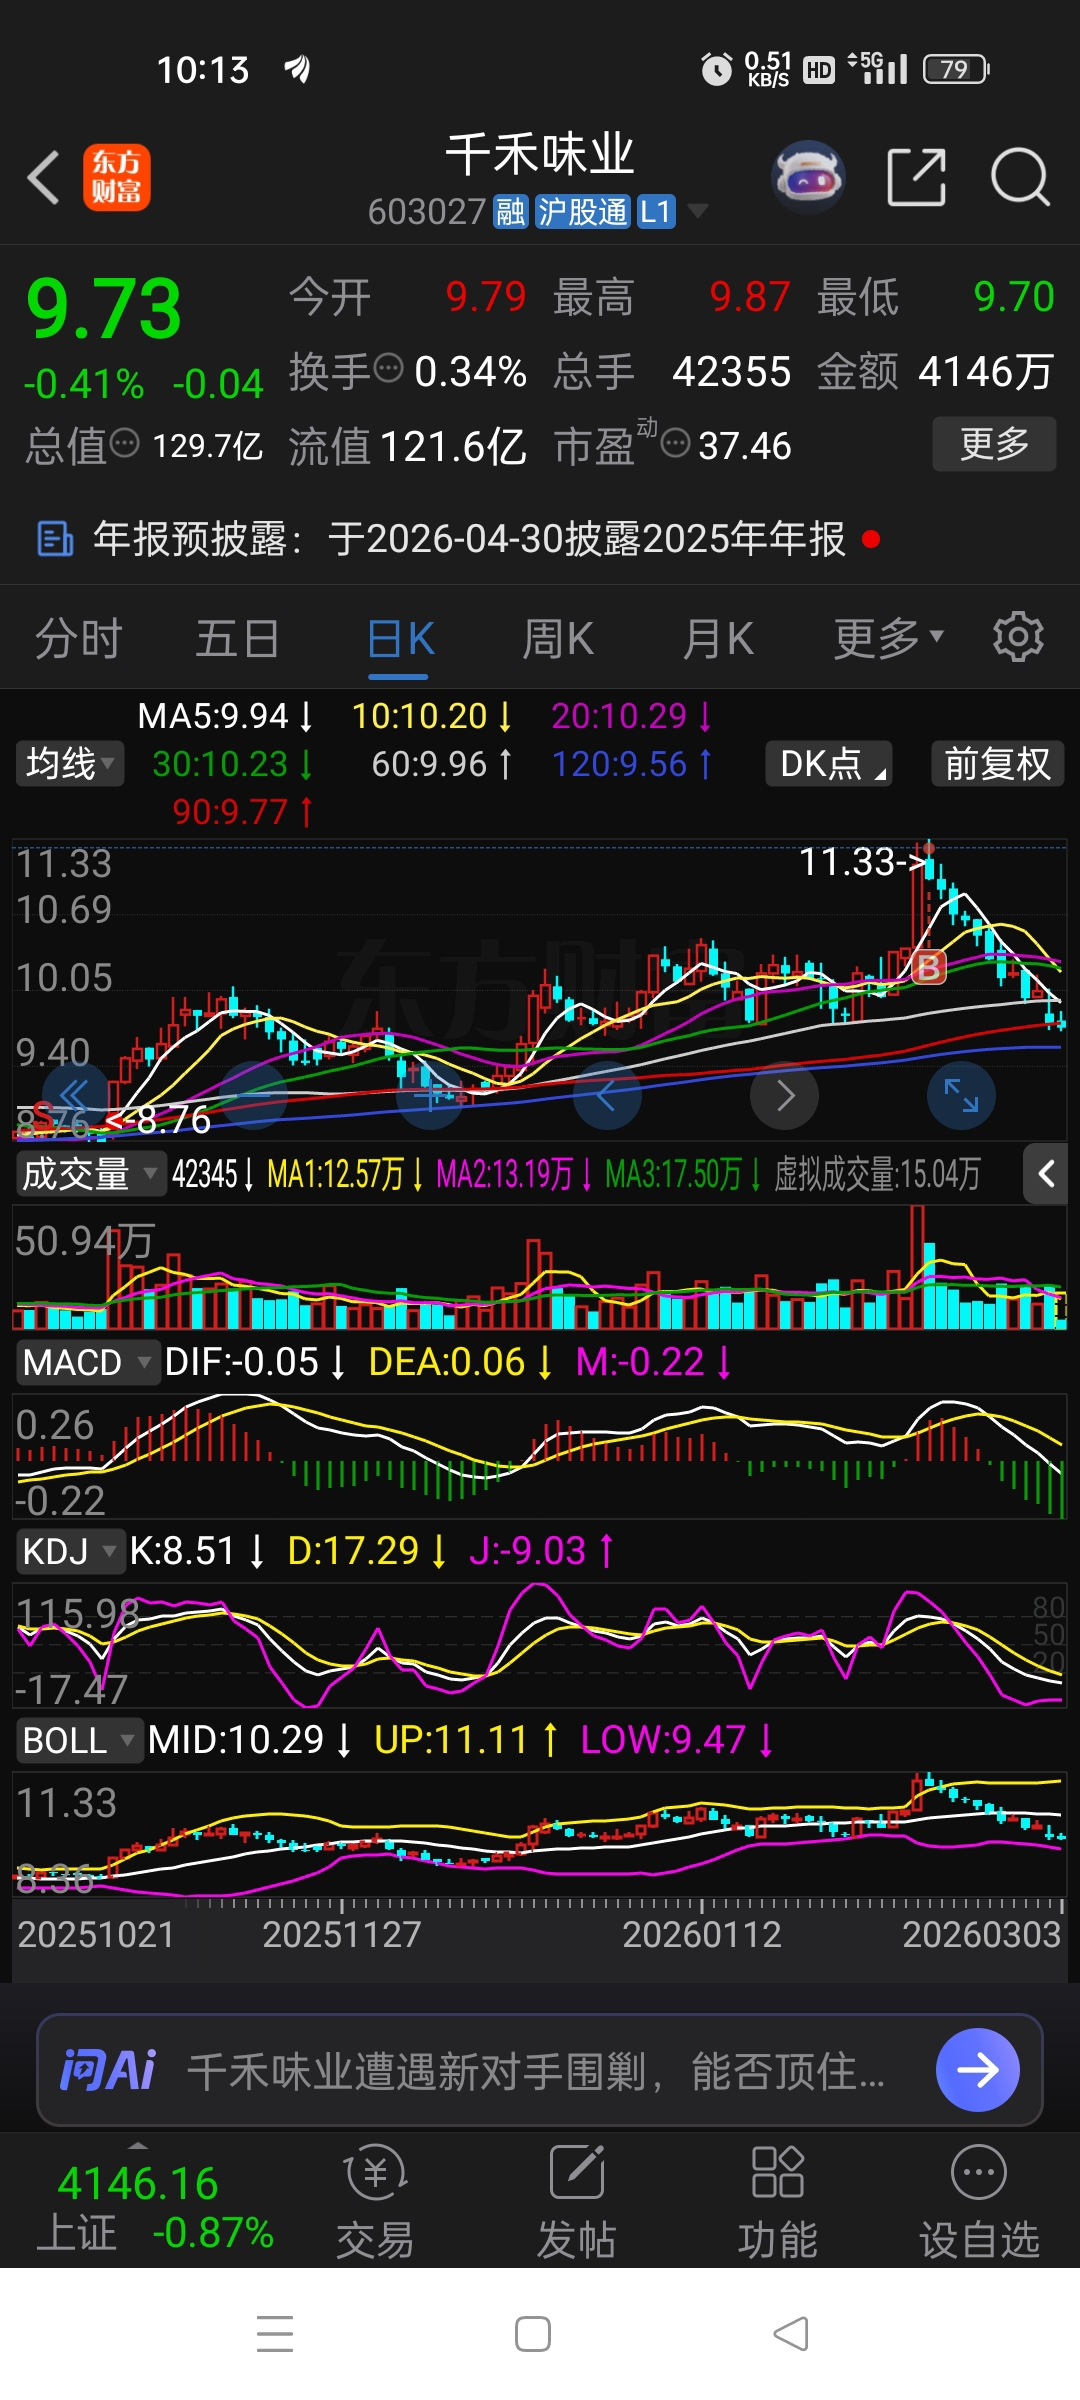Open 更多 chart period dropdown
The height and width of the screenshot is (2400, 1080).
(889, 637)
